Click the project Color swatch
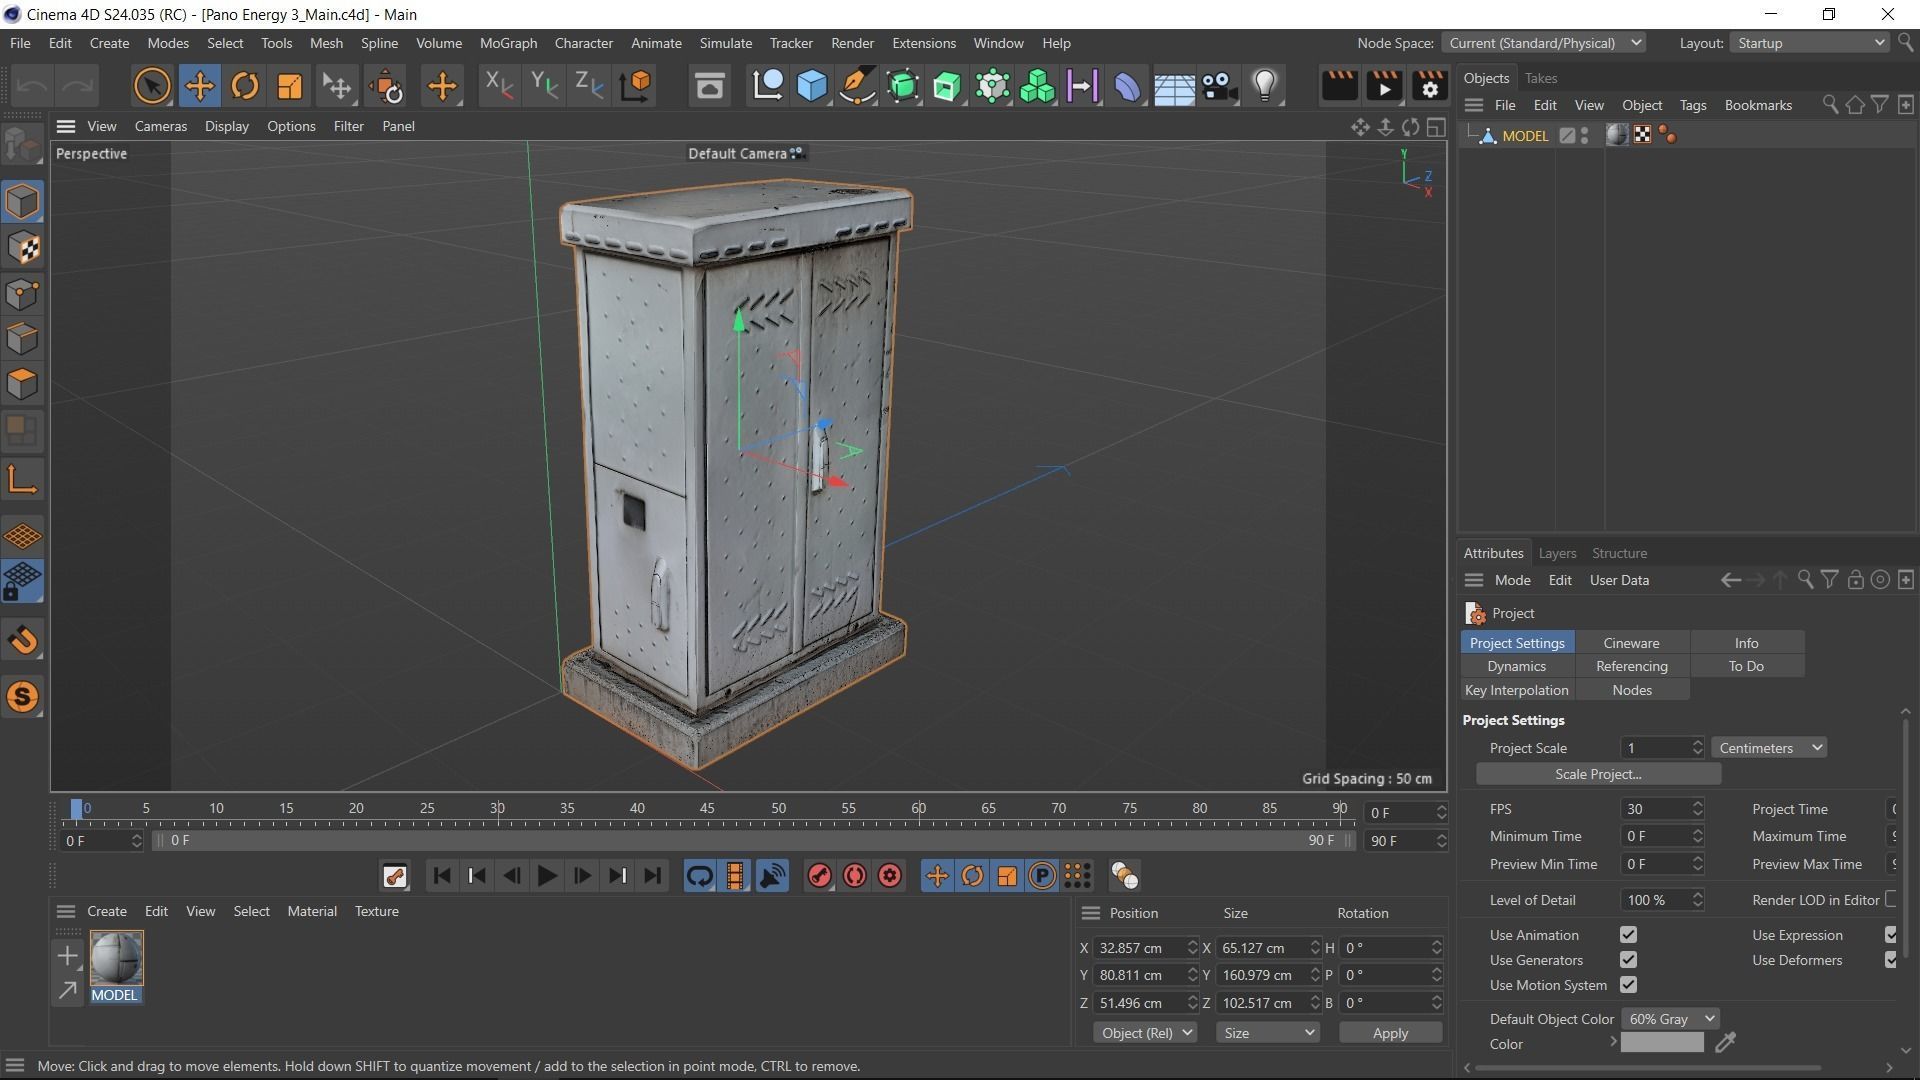This screenshot has width=1920, height=1080. pos(1662,1043)
